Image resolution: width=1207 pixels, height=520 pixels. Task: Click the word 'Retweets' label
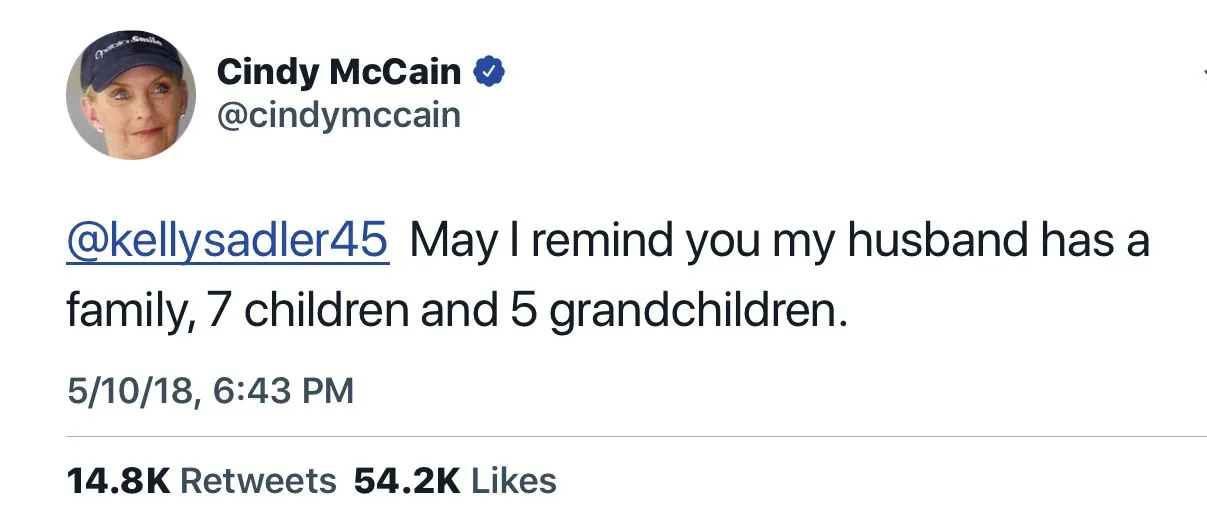pyautogui.click(x=259, y=481)
